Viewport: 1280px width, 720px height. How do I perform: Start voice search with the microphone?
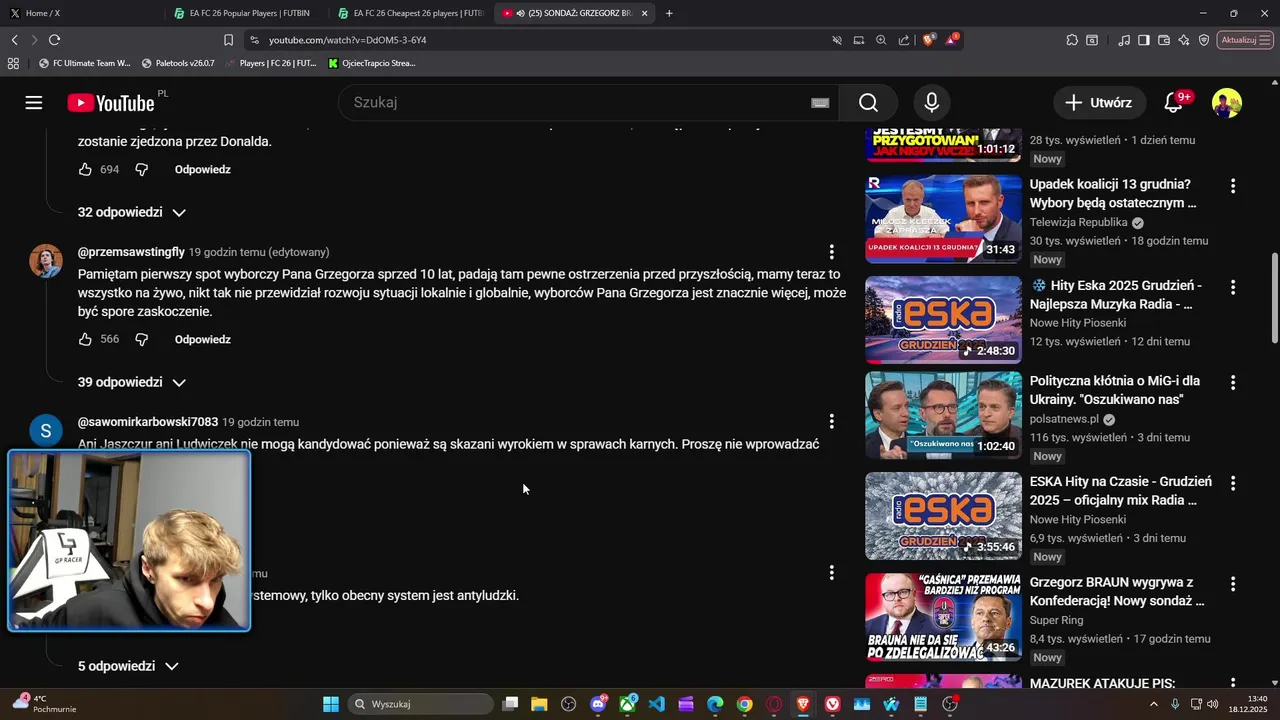tap(932, 103)
